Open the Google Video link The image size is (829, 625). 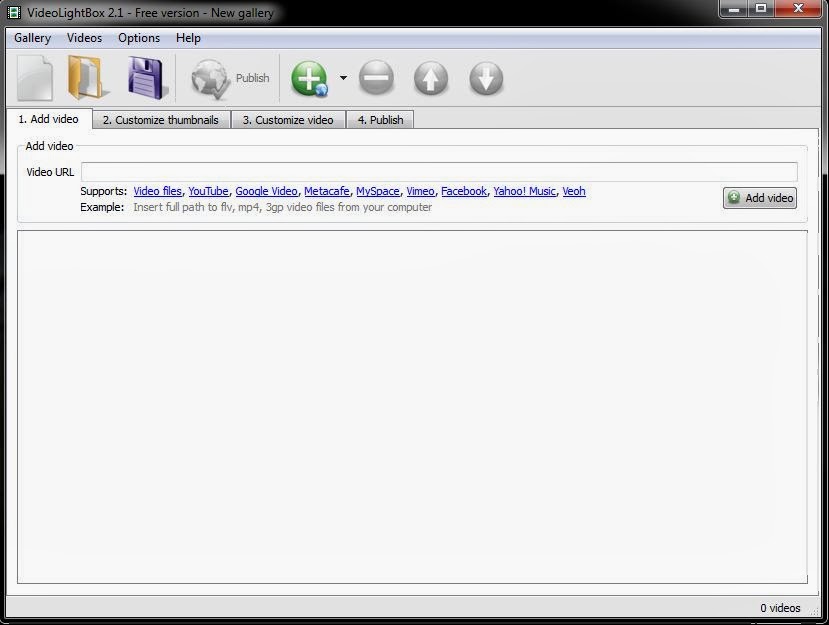tap(266, 191)
